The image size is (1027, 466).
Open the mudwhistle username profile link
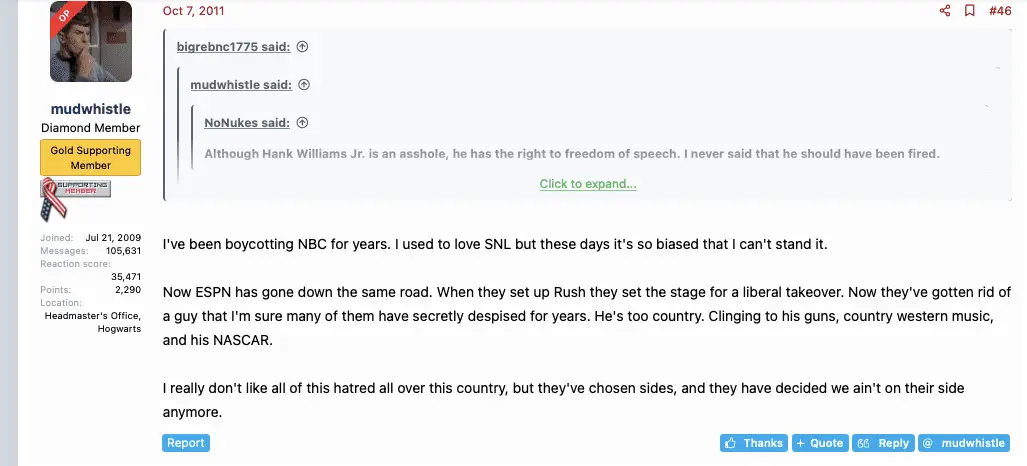click(91, 109)
